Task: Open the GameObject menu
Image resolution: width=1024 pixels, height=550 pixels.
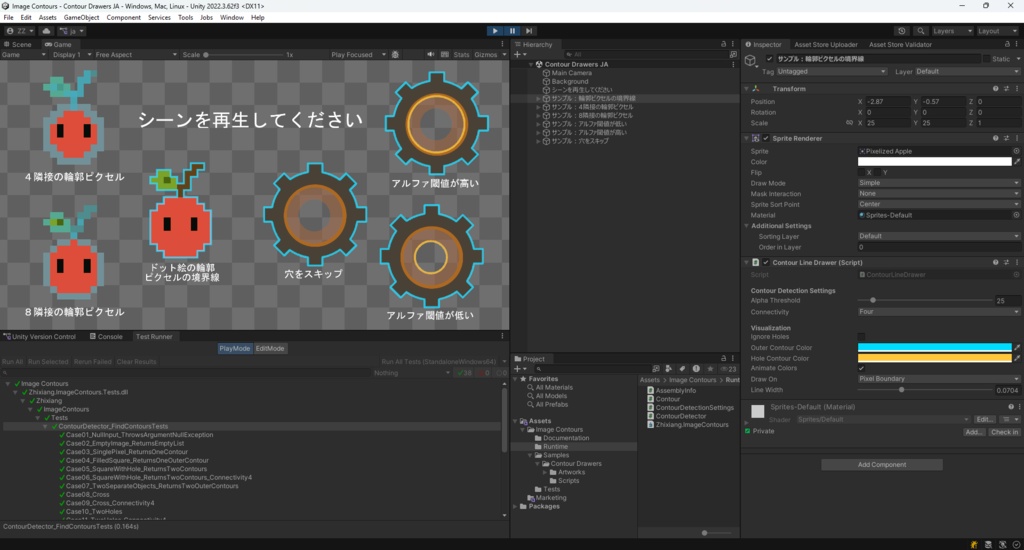Action: (81, 18)
